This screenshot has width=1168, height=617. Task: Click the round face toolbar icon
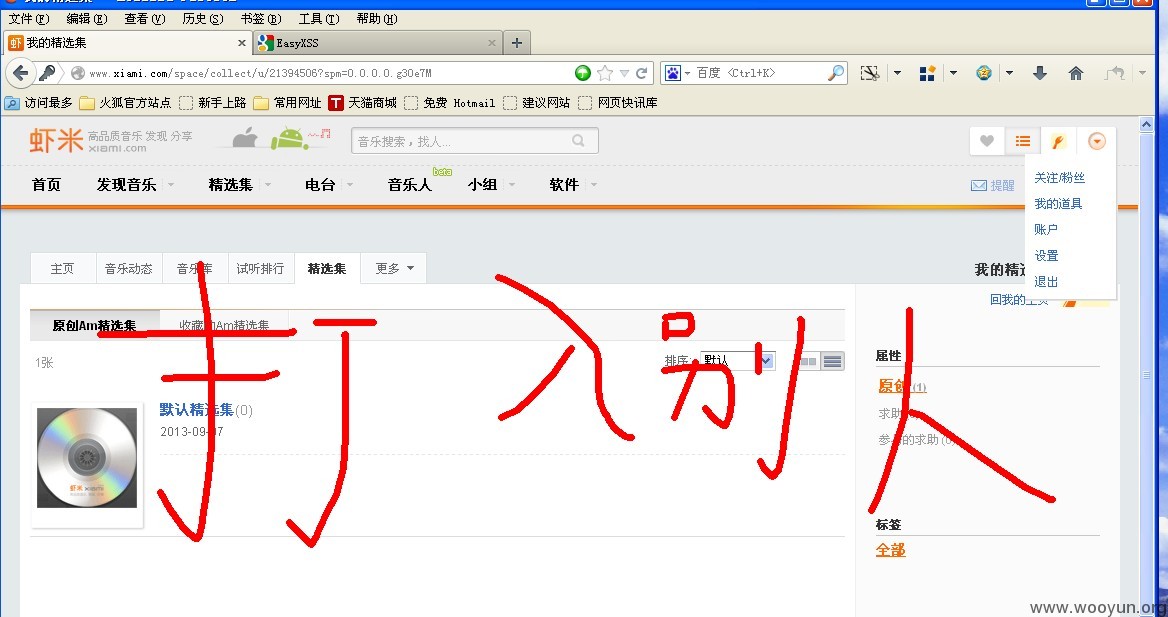click(x=984, y=73)
